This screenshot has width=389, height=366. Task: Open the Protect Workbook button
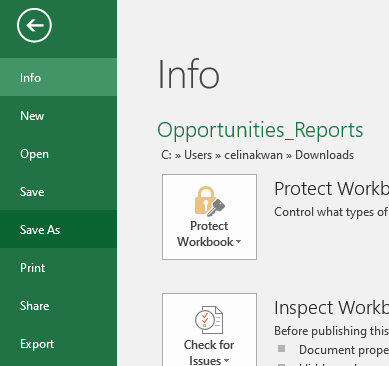pos(209,217)
